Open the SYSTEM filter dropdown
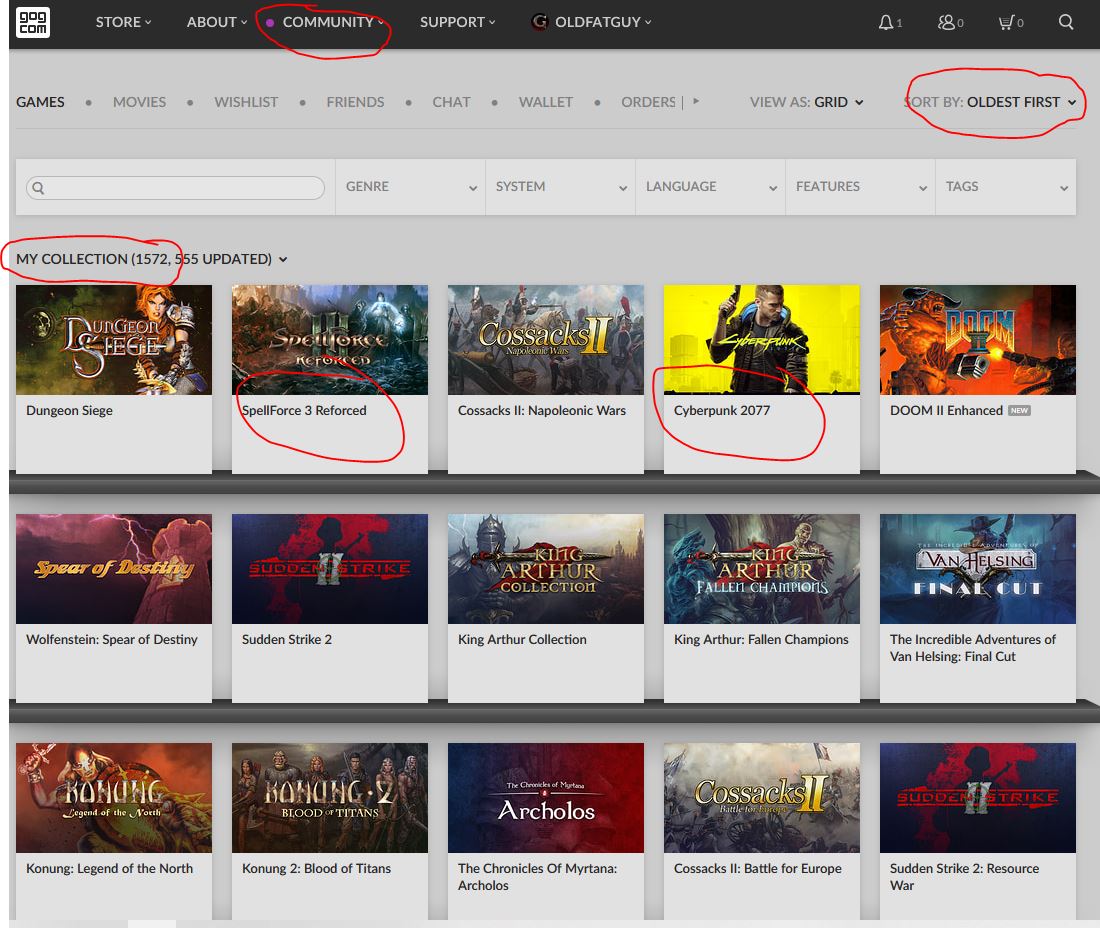1100x928 pixels. (x=561, y=187)
